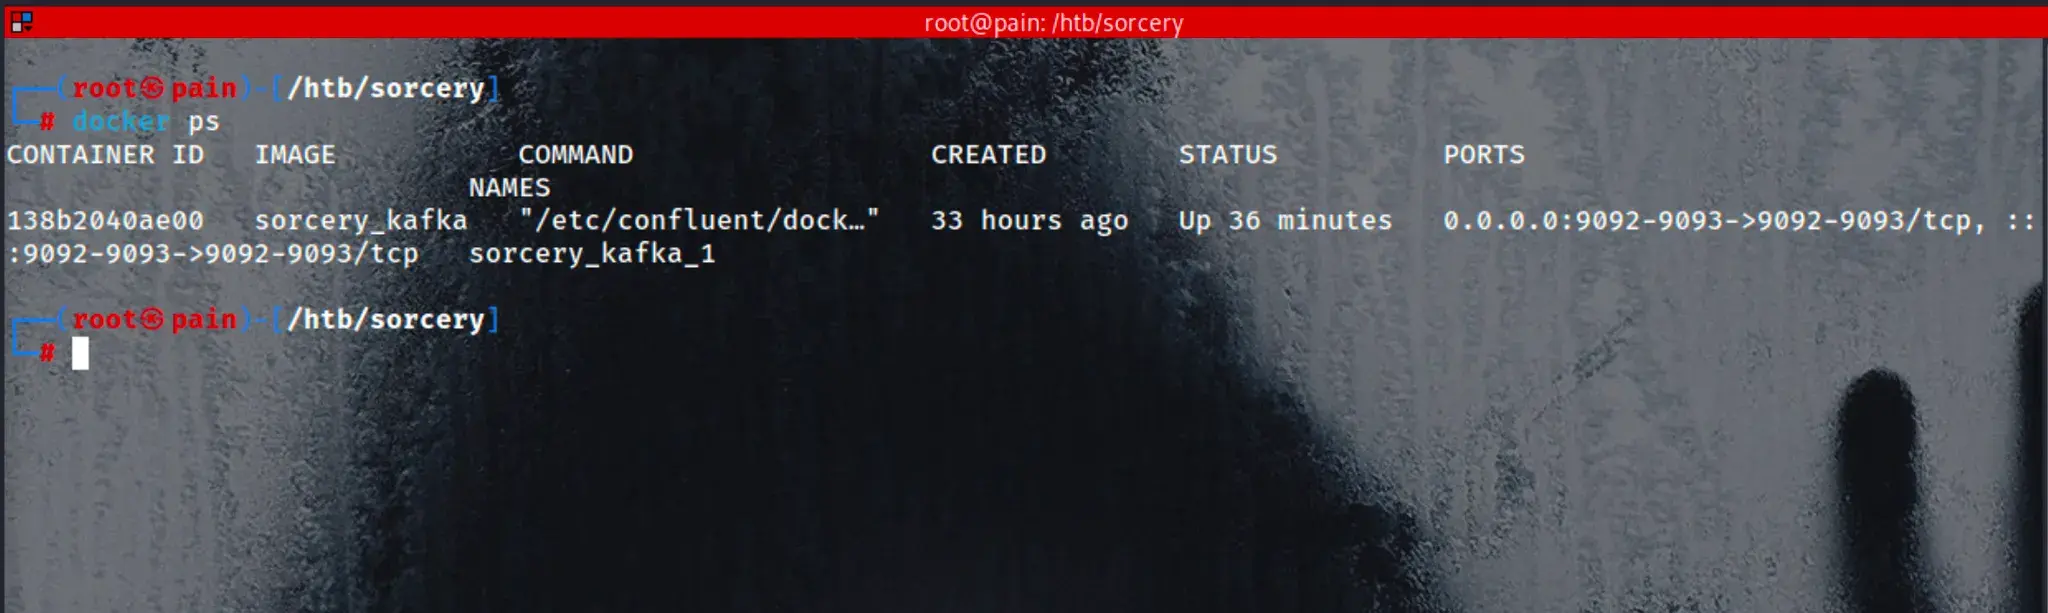This screenshot has height=613, width=2048.
Task: Click the skull symbol in the second prompt
Action: 152,319
